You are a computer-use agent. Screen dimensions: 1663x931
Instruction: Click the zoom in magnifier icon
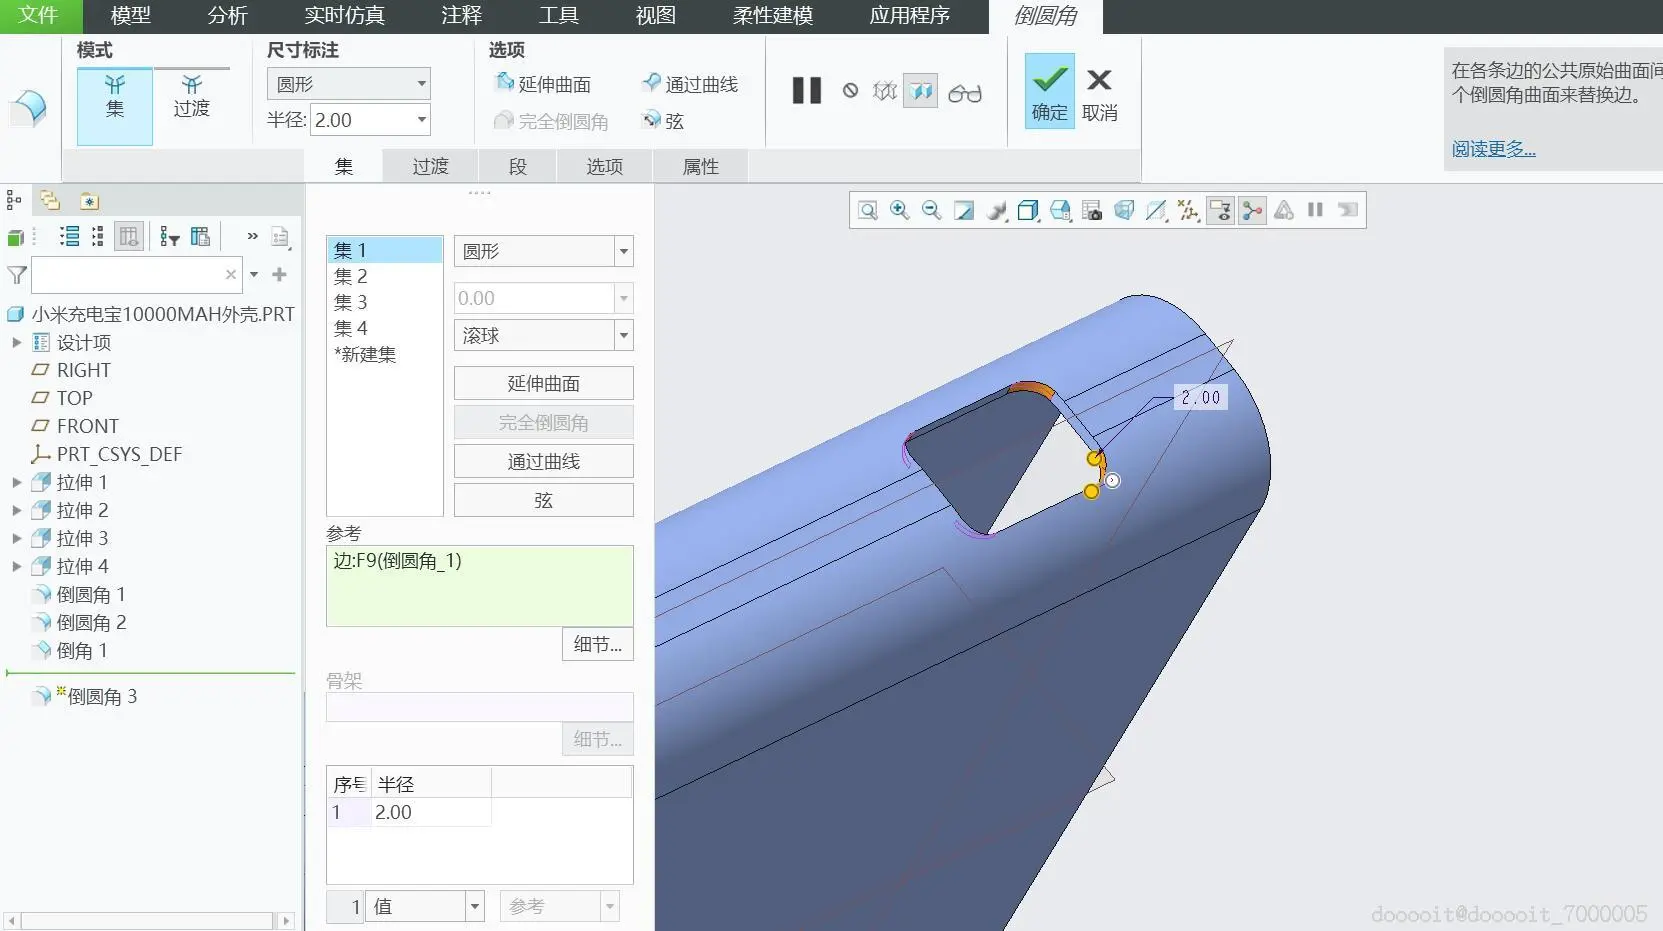899,210
